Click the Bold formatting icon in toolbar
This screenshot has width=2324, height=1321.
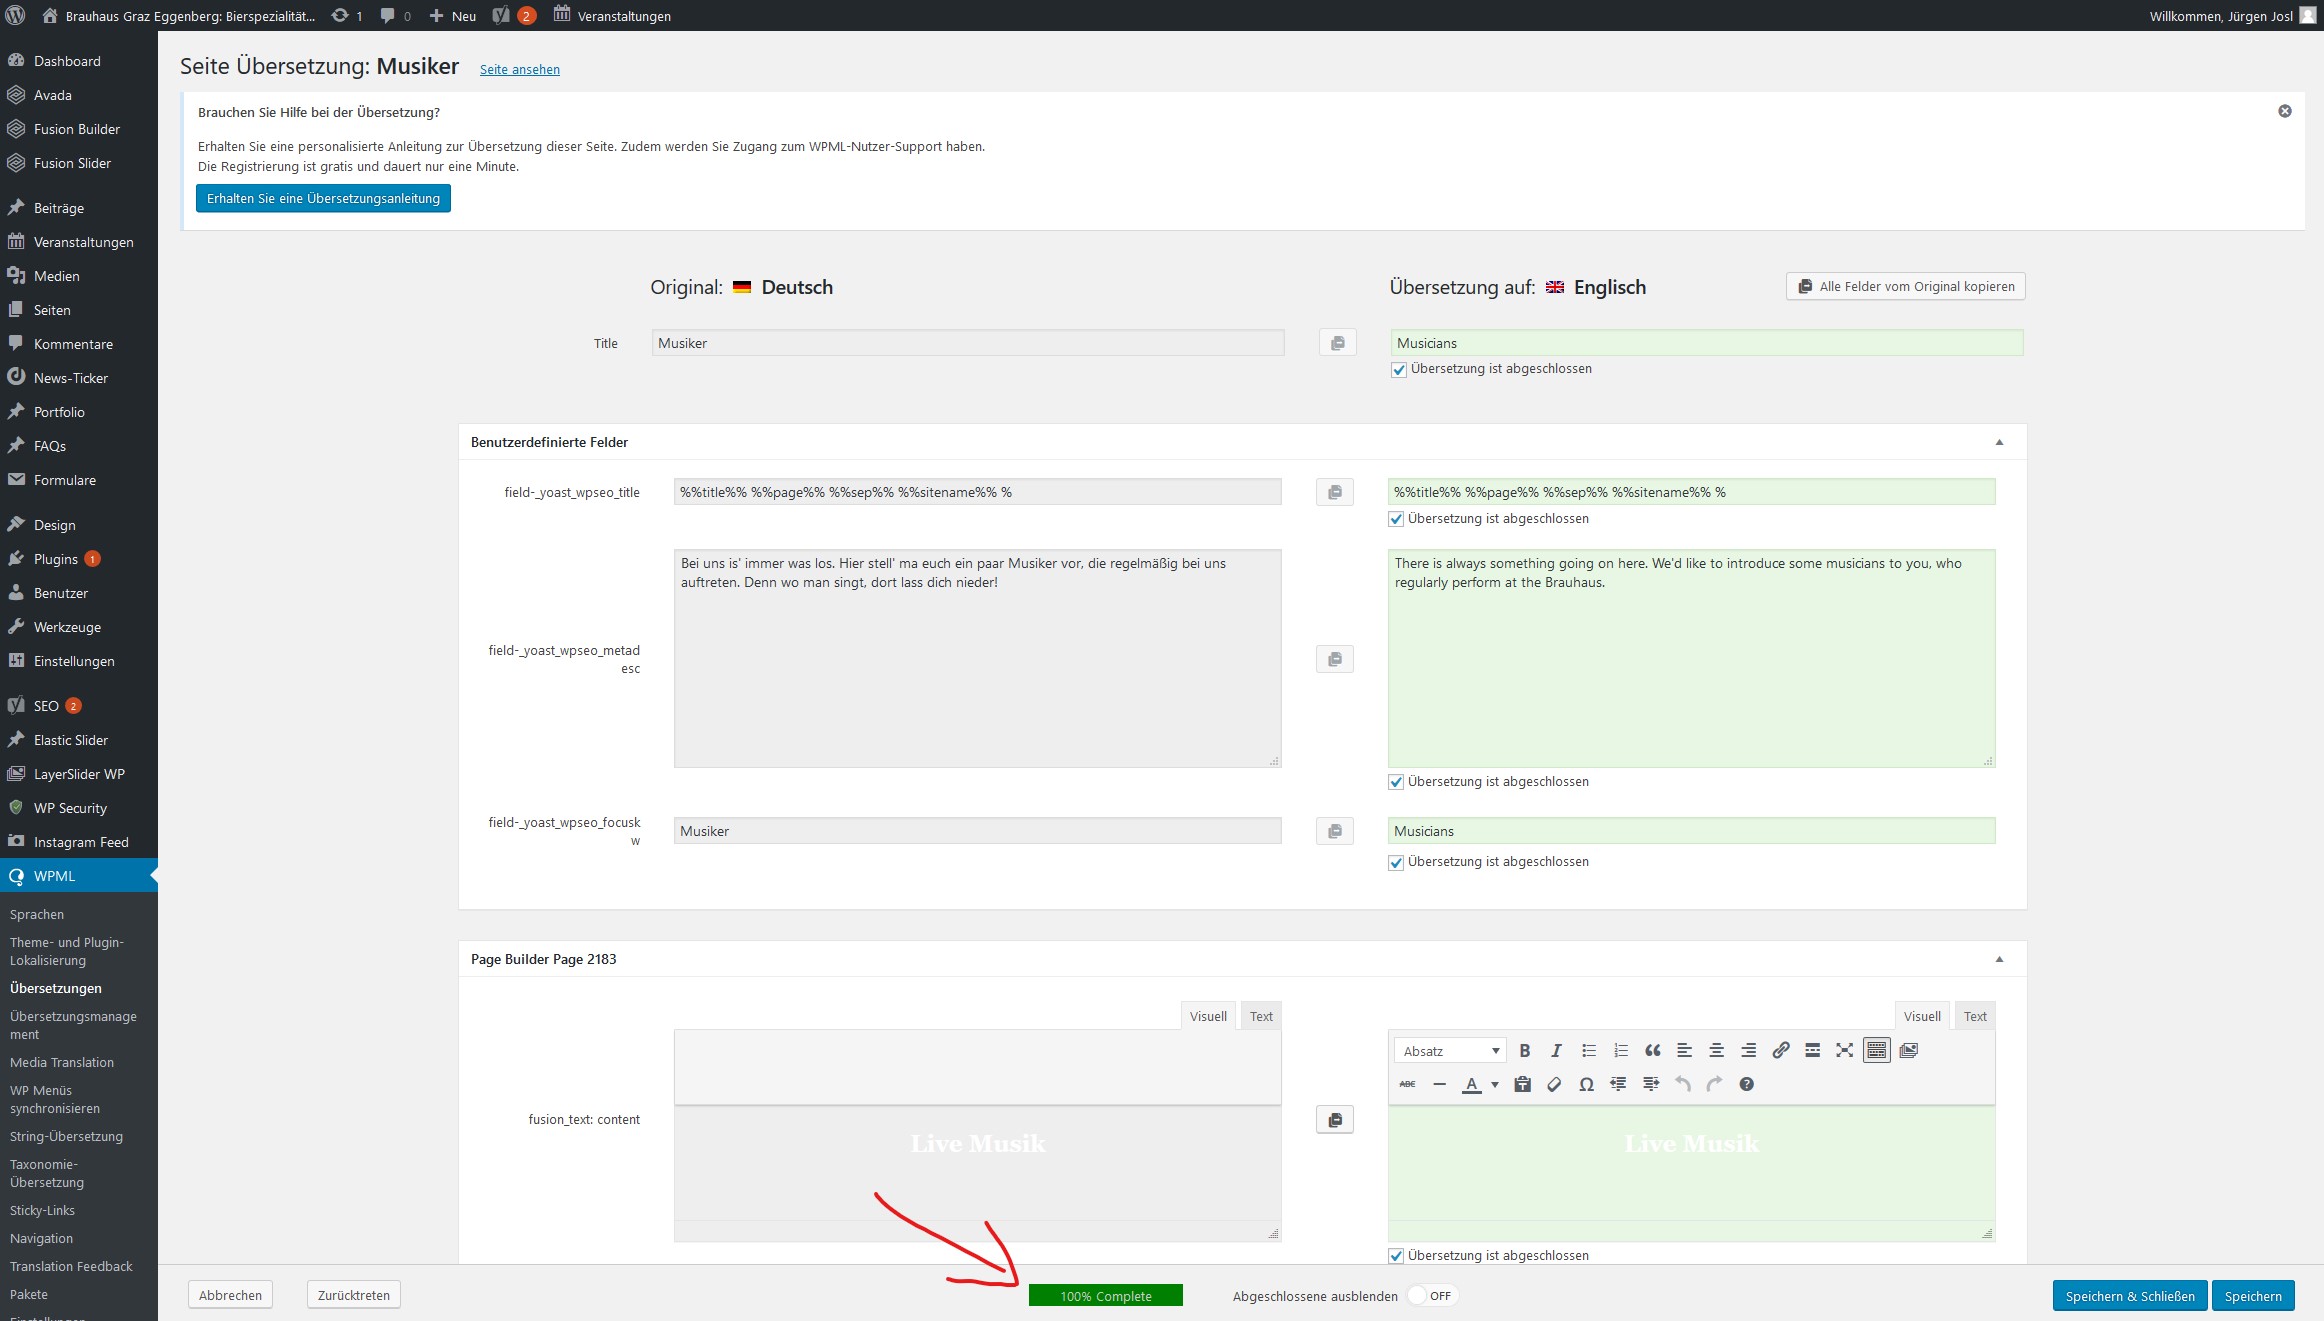tap(1526, 1050)
